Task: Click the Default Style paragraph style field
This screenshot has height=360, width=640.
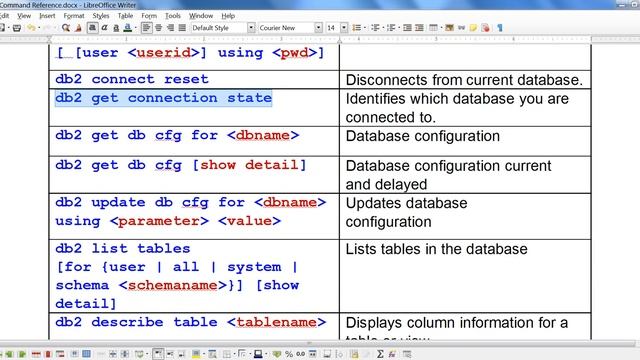Action: [218, 28]
